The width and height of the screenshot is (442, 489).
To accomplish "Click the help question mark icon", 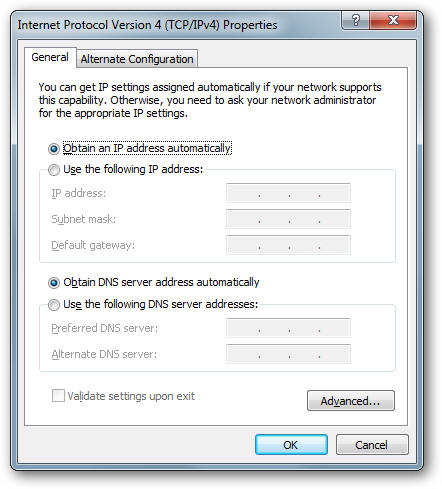I will (x=355, y=20).
